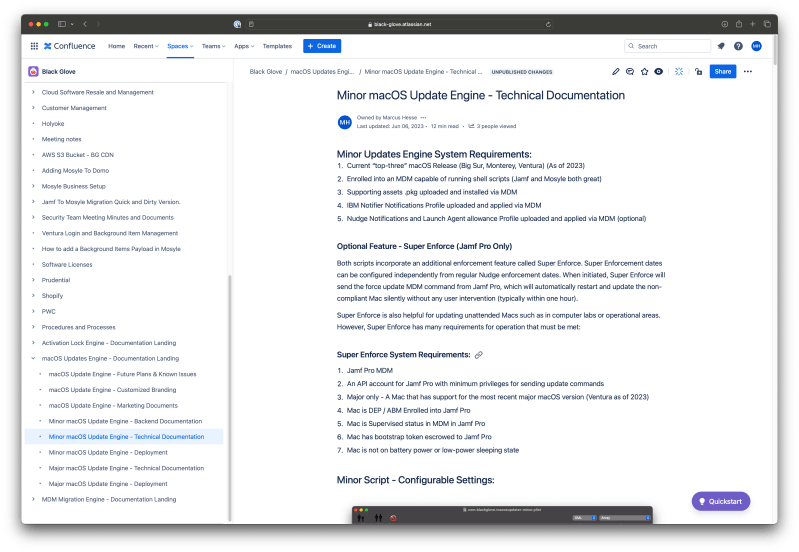This screenshot has width=799, height=552.
Task: Open the Quickstart button
Action: pyautogui.click(x=721, y=501)
